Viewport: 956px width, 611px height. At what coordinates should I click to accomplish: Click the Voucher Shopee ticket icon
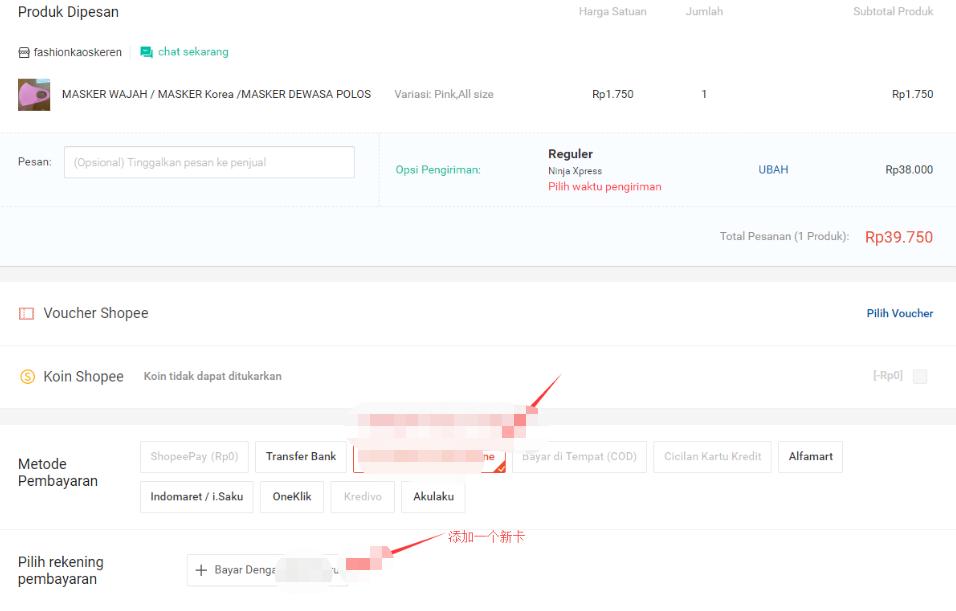[x=26, y=313]
